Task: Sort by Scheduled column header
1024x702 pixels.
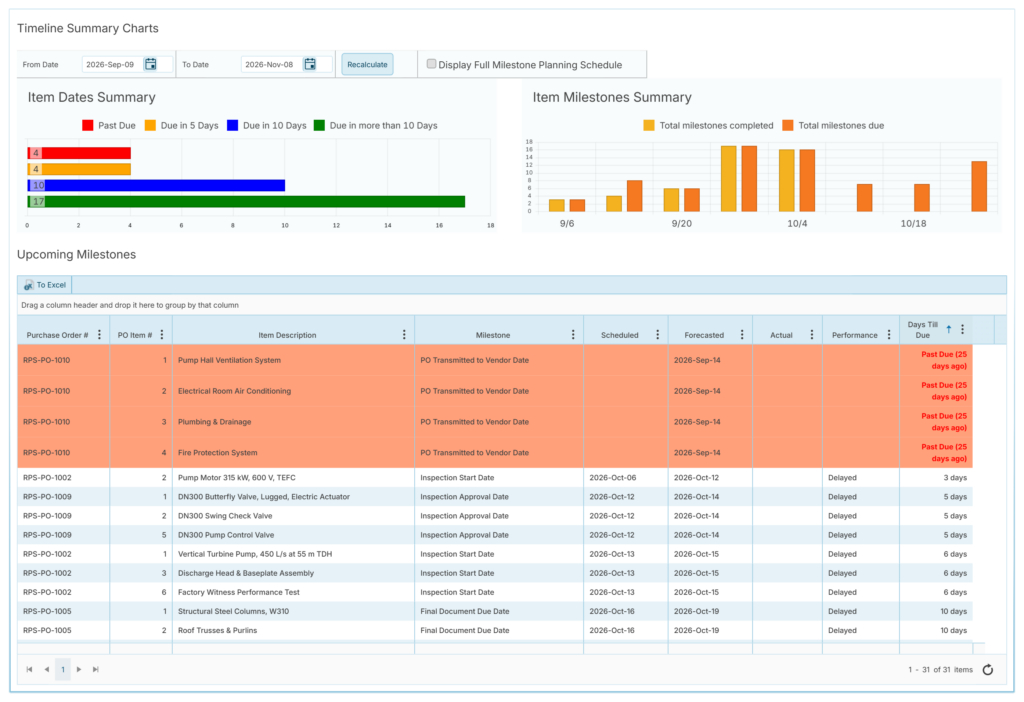Action: coord(620,335)
